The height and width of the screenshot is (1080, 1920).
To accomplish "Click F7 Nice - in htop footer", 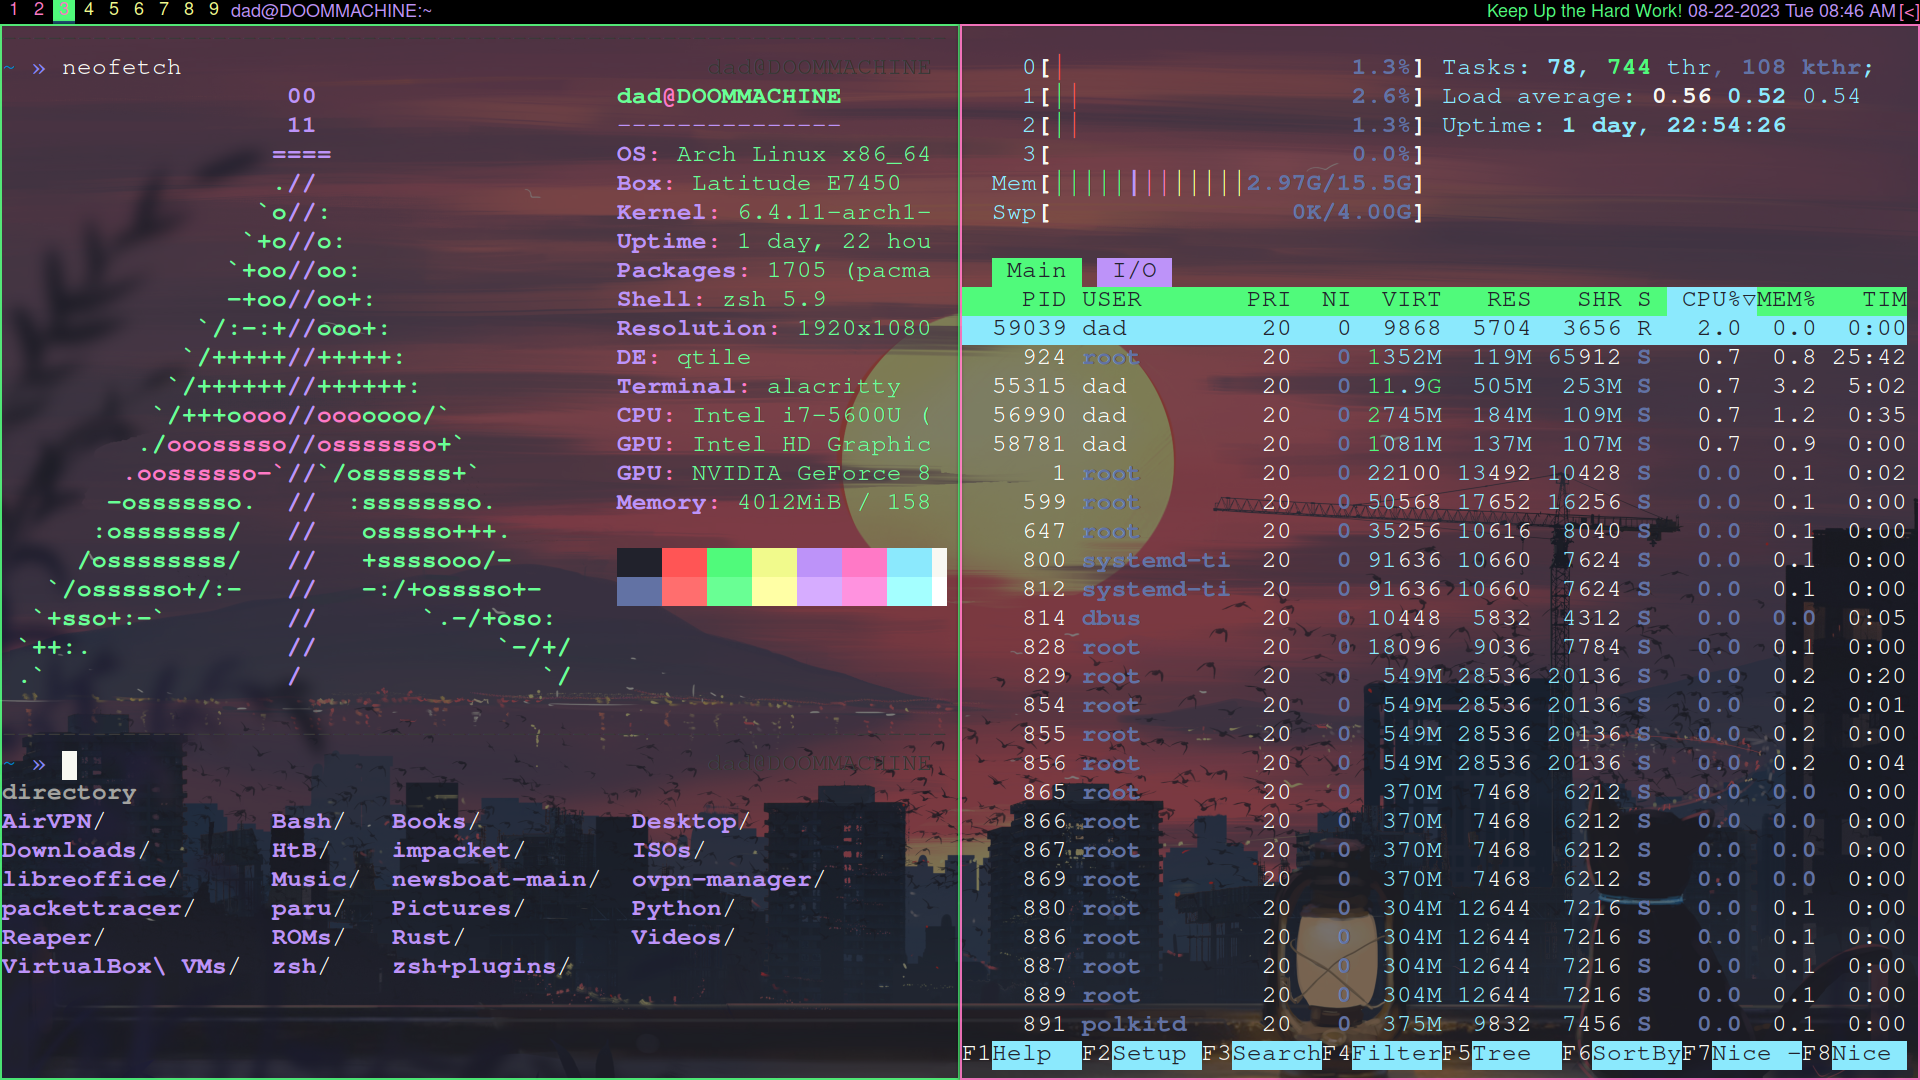I will click(1741, 1054).
